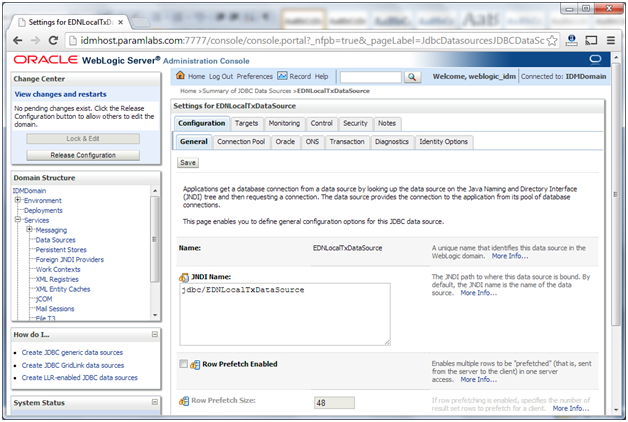The image size is (628, 422).
Task: Click the Oracle logo in header
Action: [x=46, y=60]
